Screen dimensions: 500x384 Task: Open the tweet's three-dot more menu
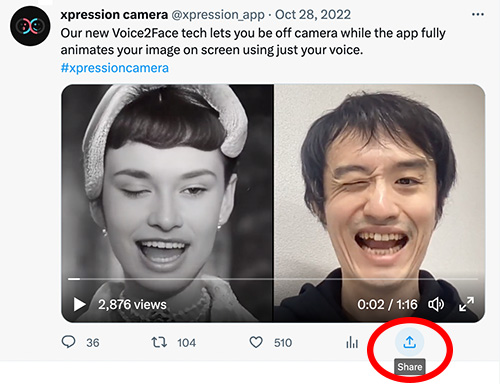pos(478,14)
